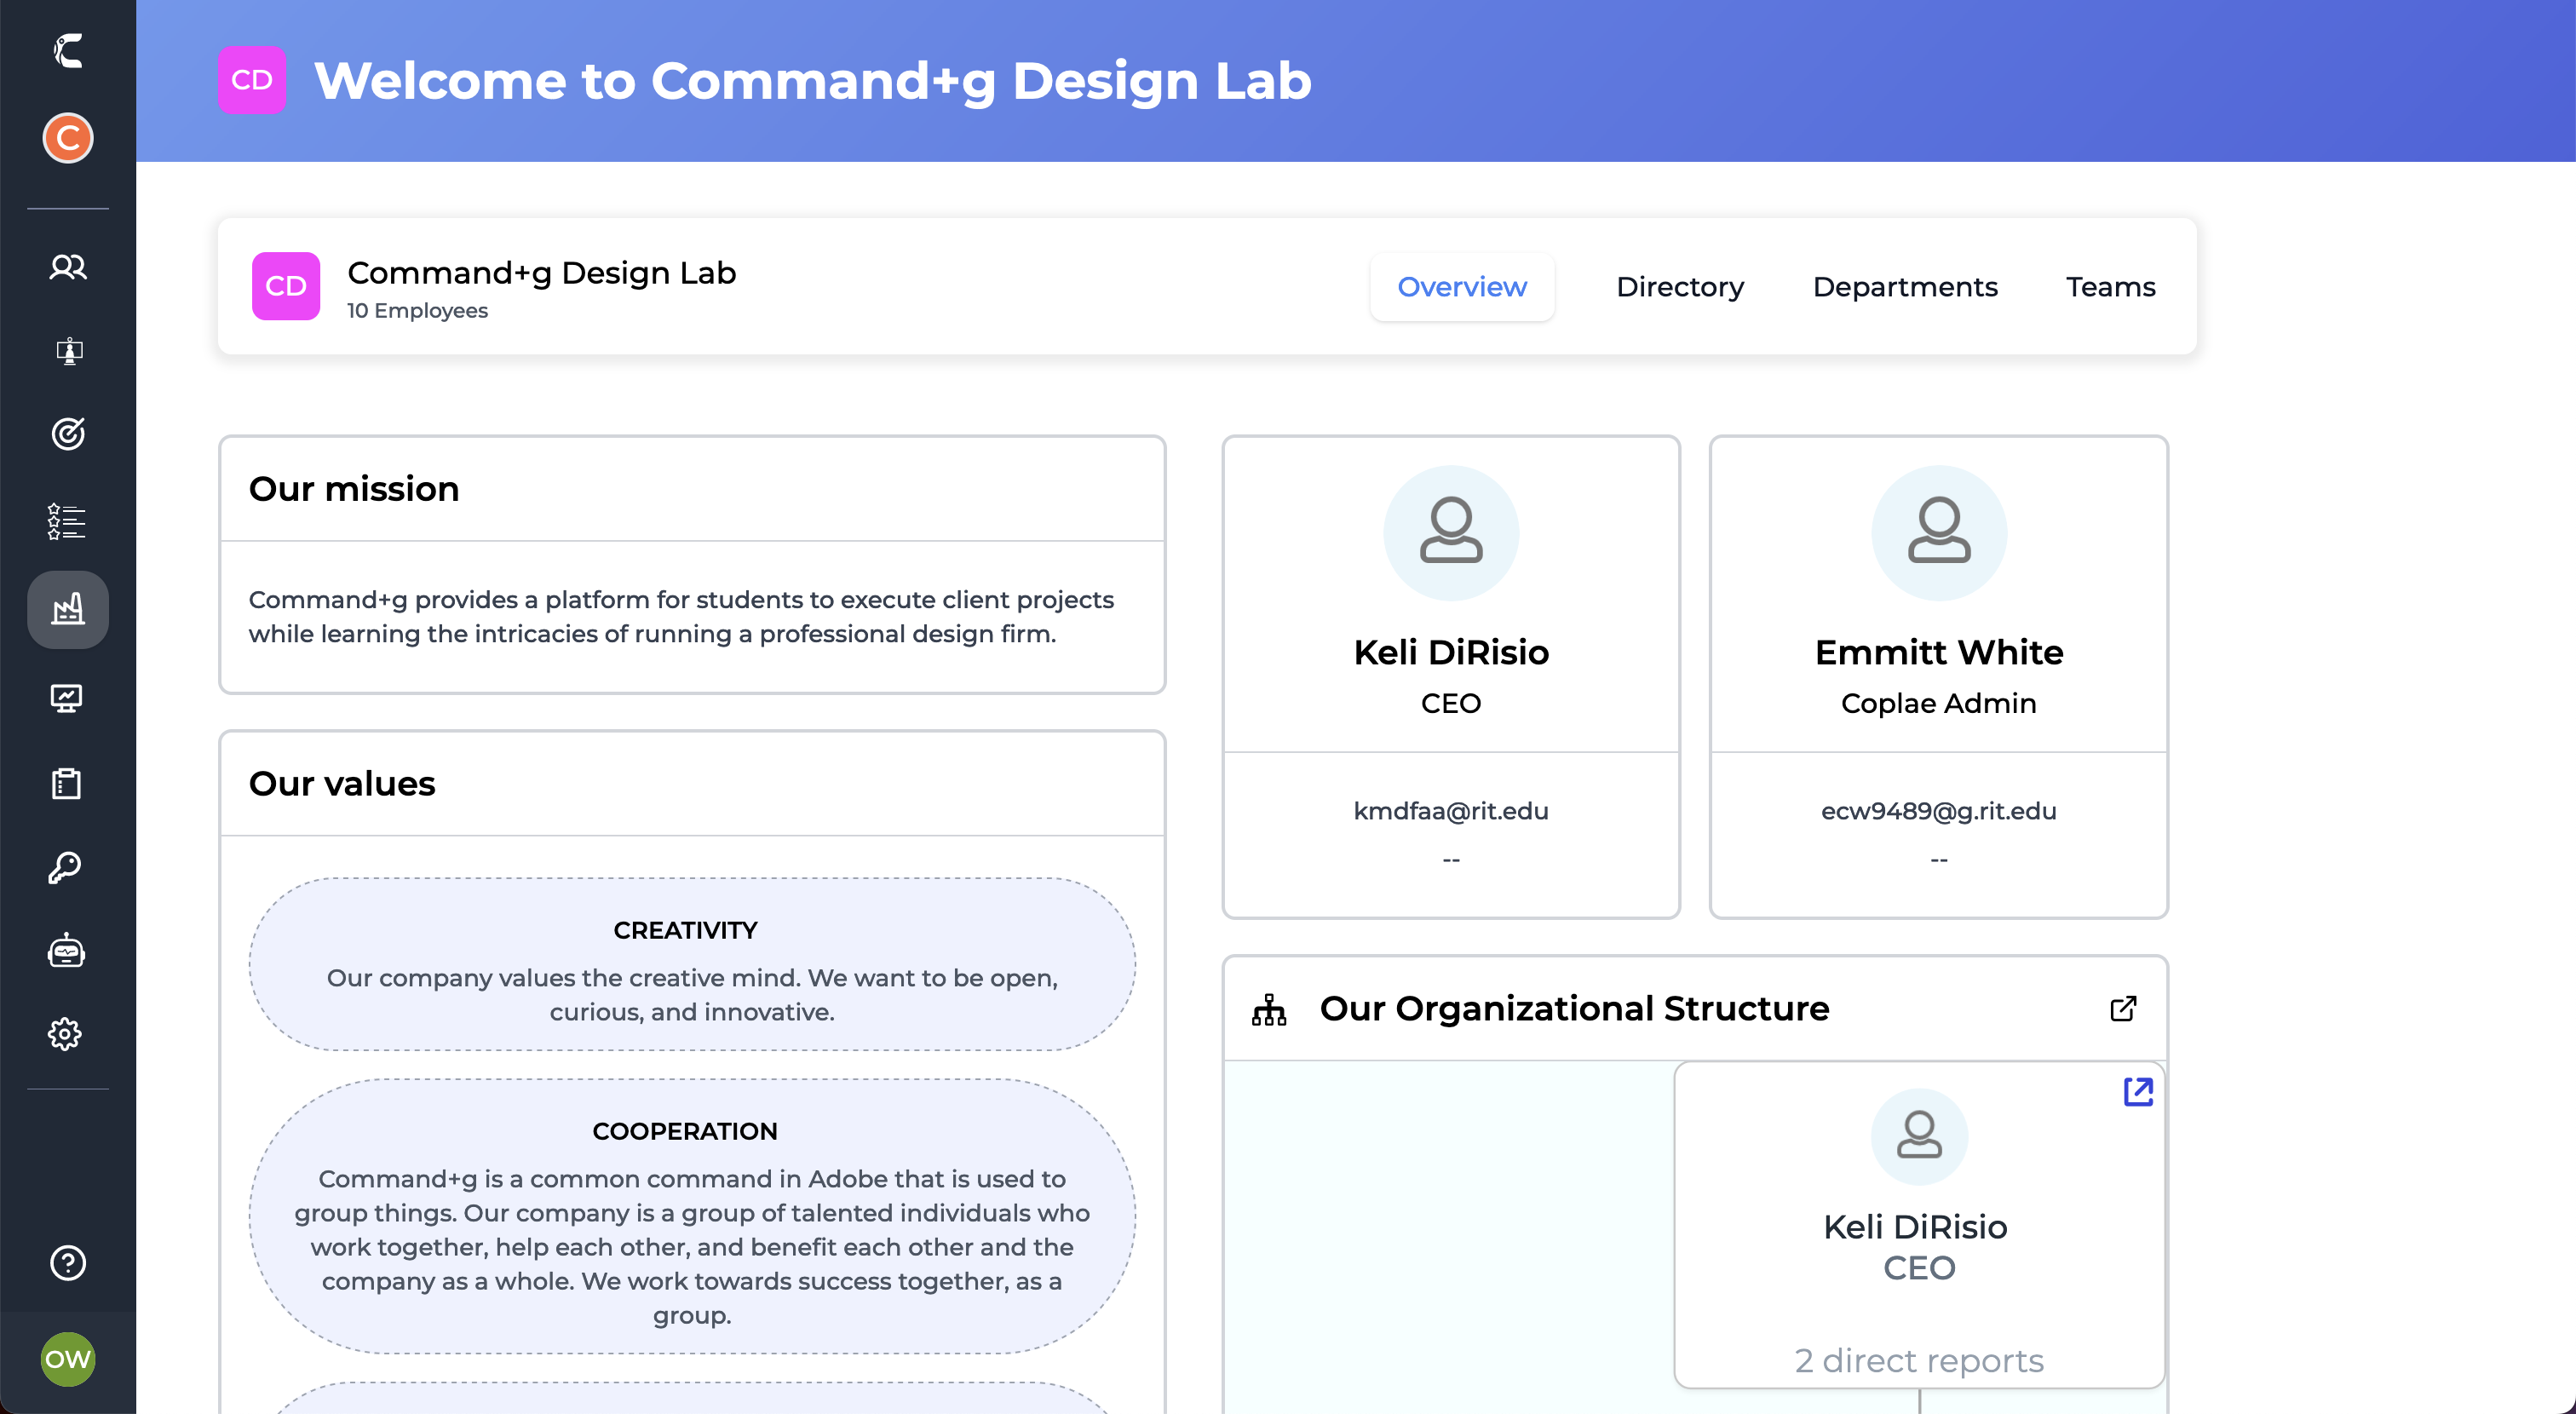This screenshot has height=1414, width=2576.
Task: Click the 10 Employees text
Action: 417,310
